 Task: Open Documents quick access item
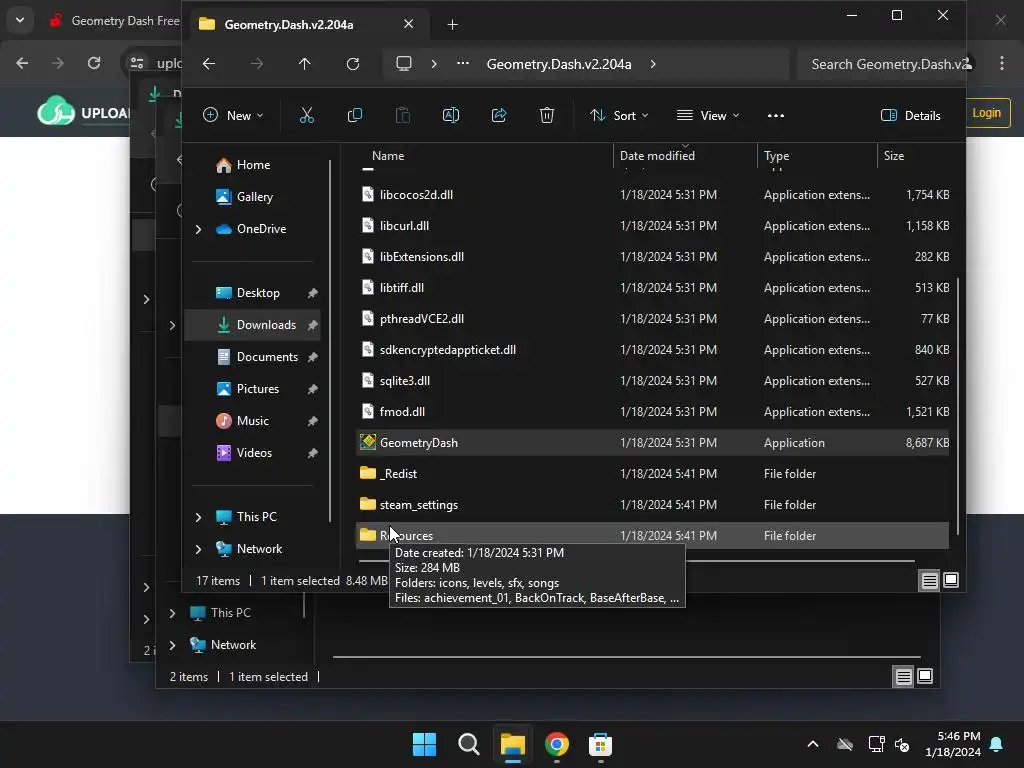coord(253,357)
